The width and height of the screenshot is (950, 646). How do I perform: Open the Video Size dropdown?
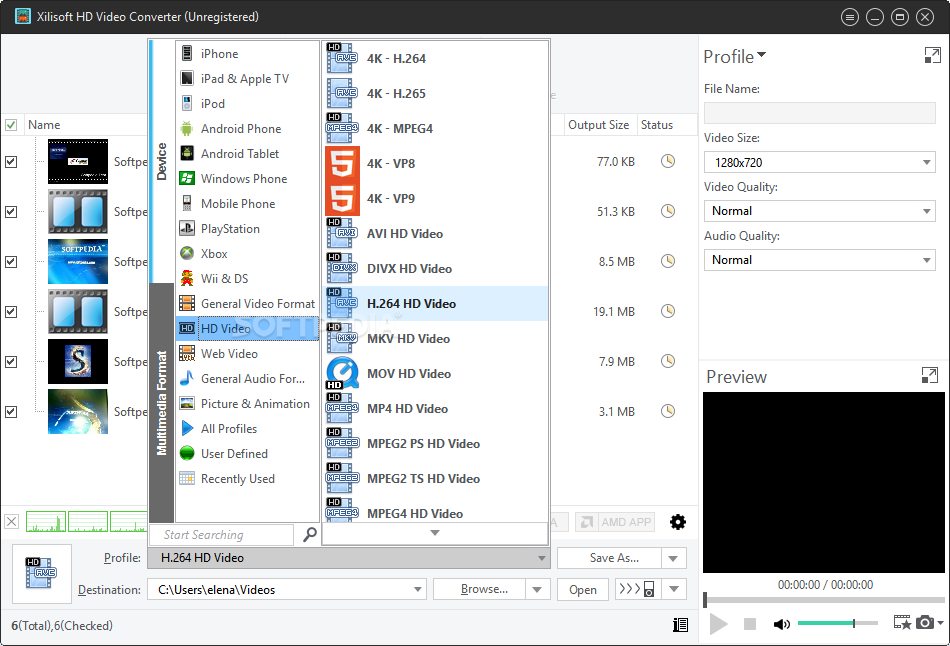tap(820, 162)
